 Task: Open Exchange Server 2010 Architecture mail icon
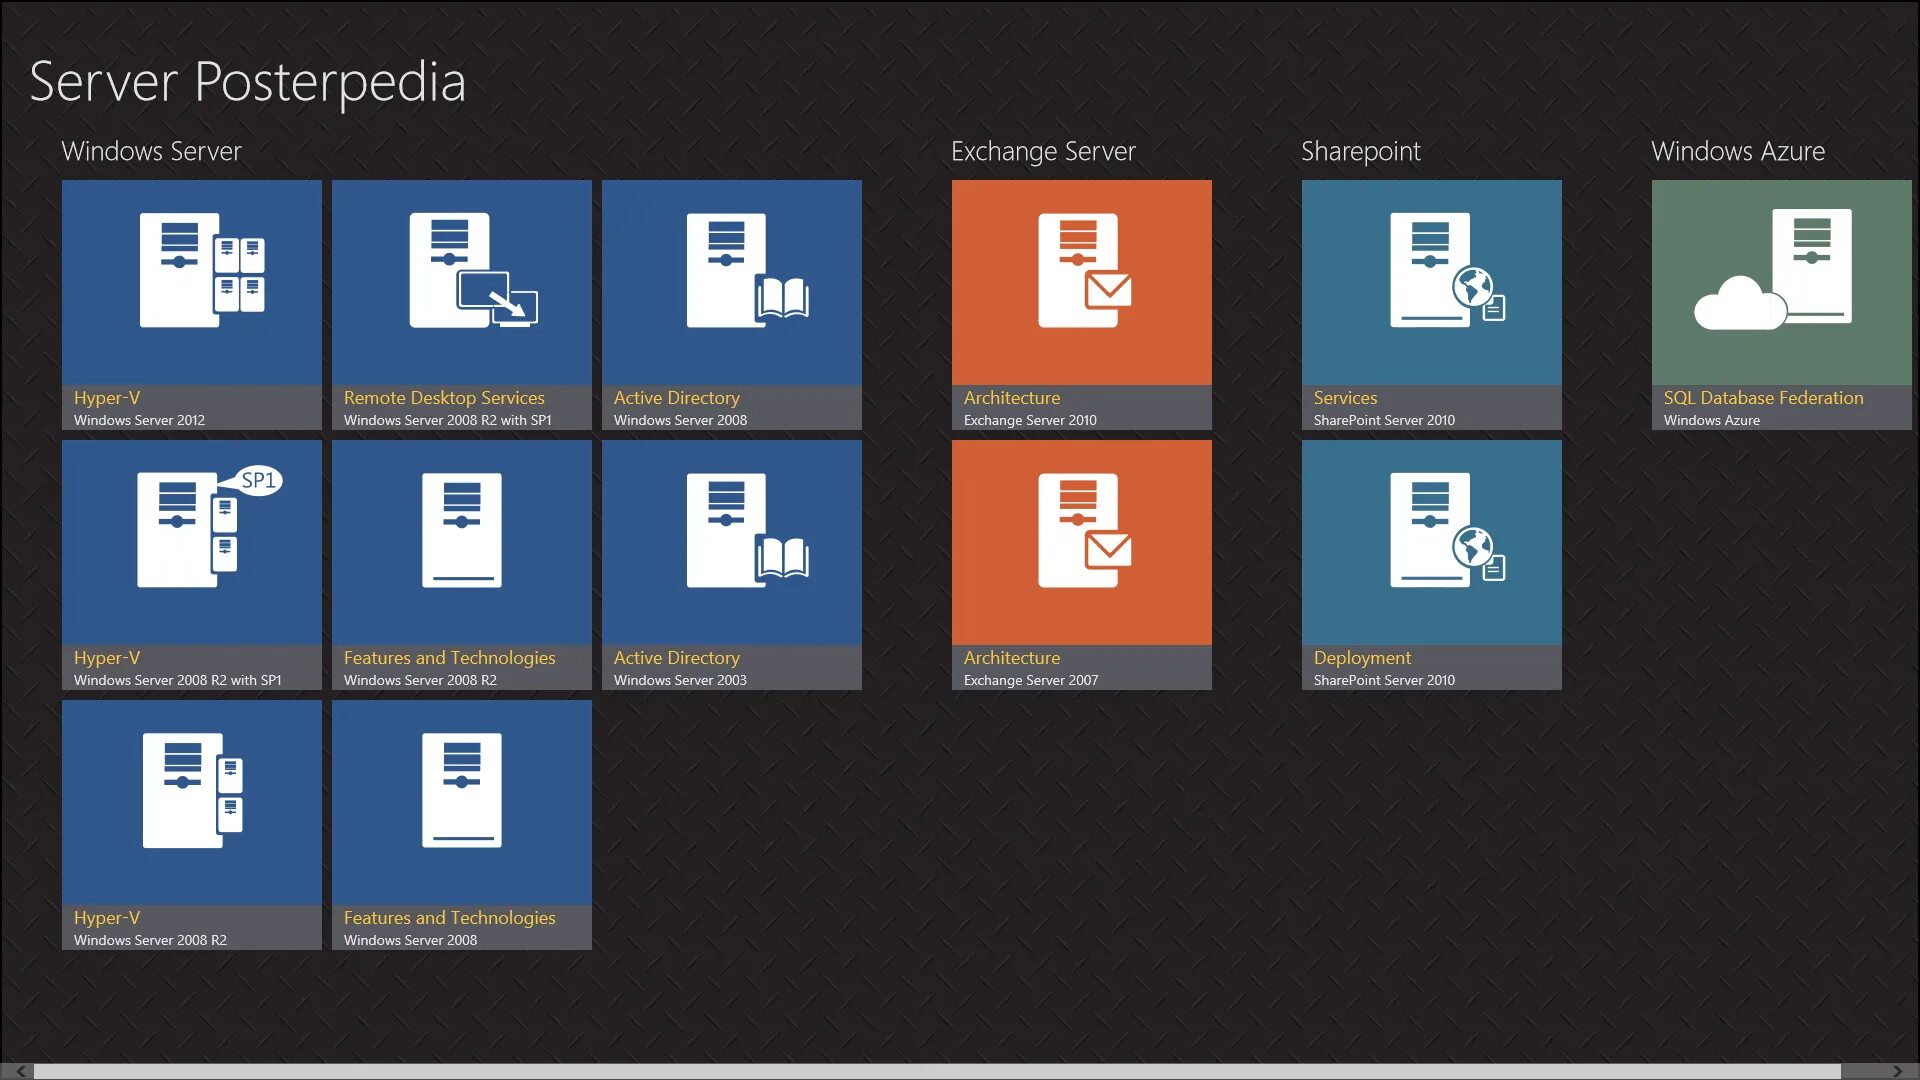[1085, 270]
